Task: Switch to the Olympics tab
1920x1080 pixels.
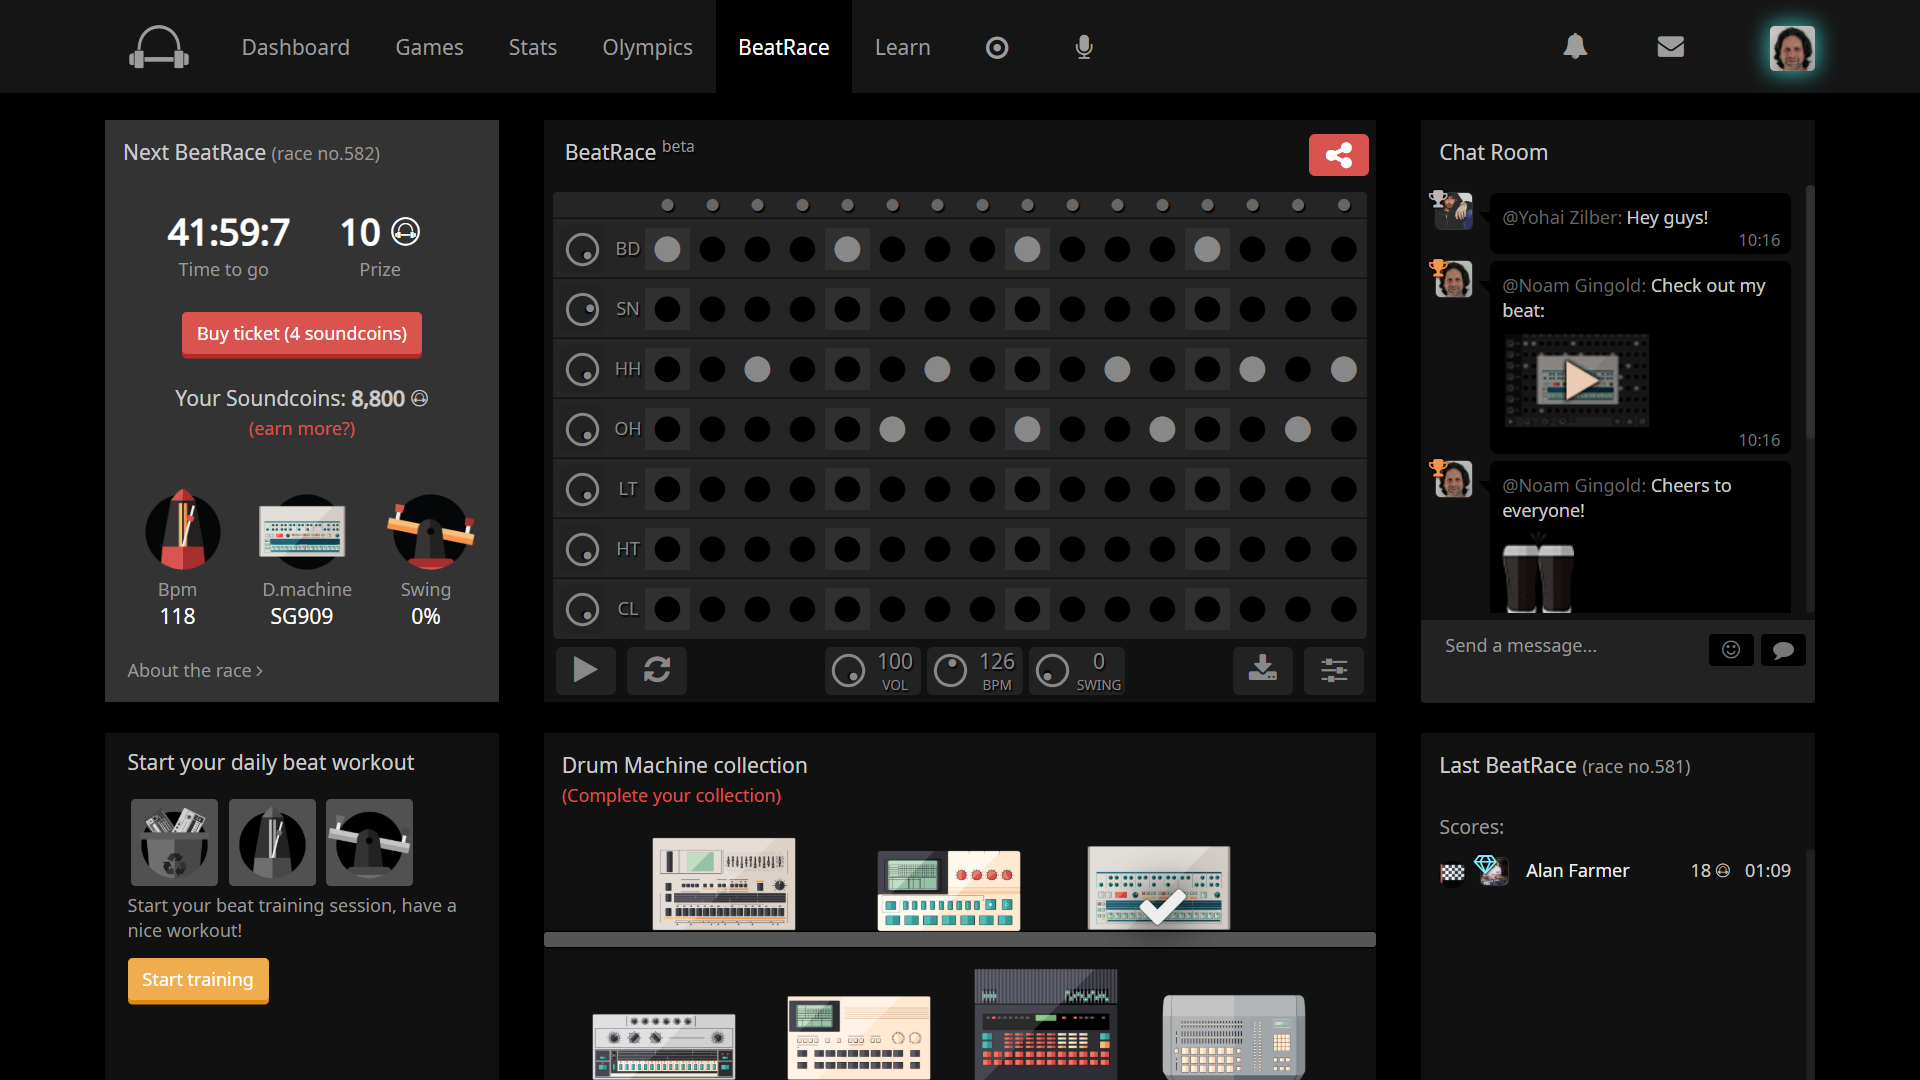Action: point(647,47)
